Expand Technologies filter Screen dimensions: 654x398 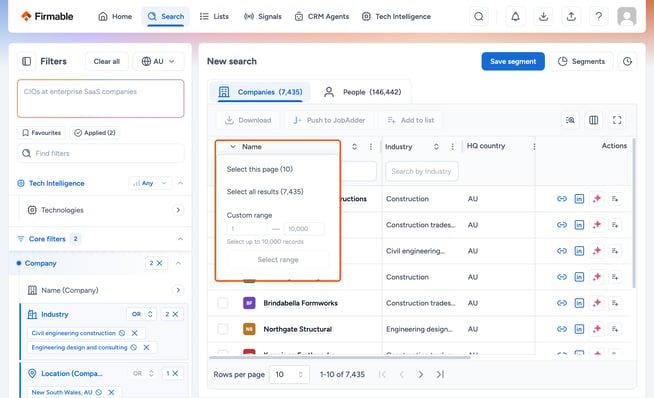pyautogui.click(x=178, y=210)
